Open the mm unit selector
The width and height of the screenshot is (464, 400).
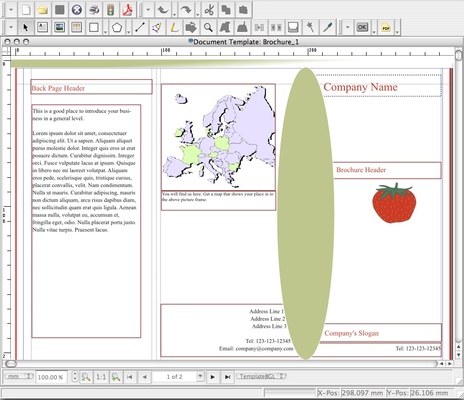19,376
